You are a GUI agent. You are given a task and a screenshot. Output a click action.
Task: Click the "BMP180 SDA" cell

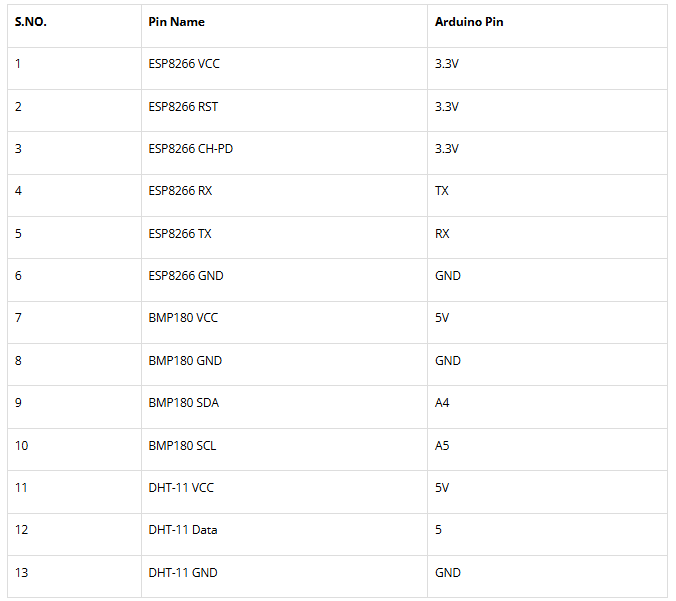point(184,403)
